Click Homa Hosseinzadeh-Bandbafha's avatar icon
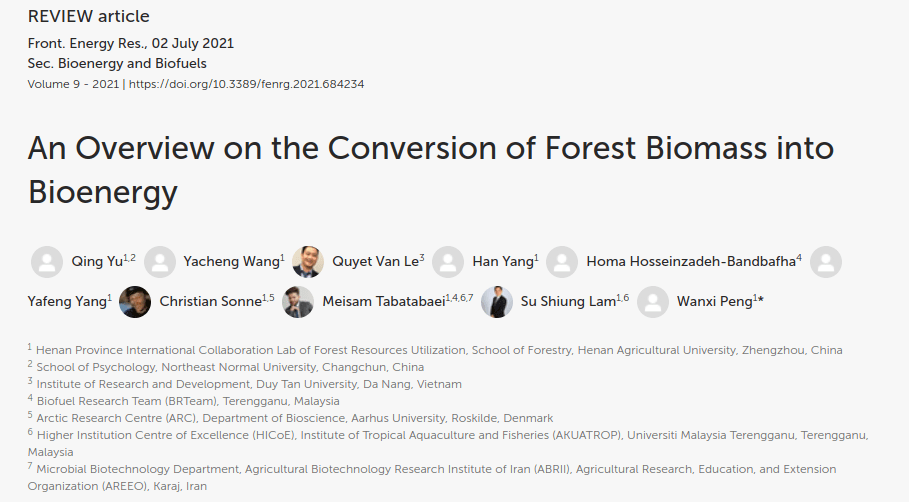This screenshot has width=909, height=502. tap(562, 262)
